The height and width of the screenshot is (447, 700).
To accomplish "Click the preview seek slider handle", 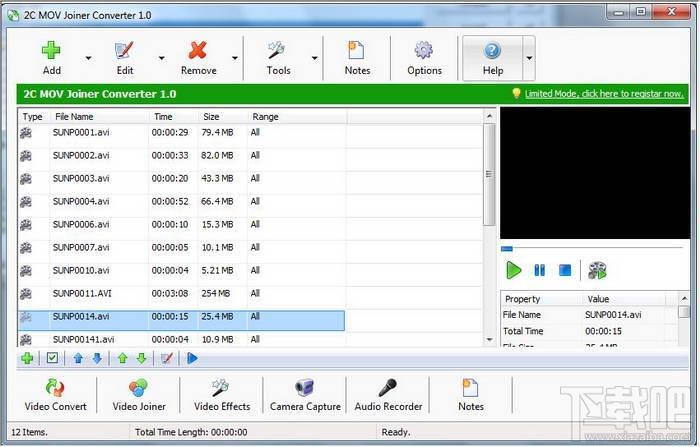I will pyautogui.click(x=507, y=249).
